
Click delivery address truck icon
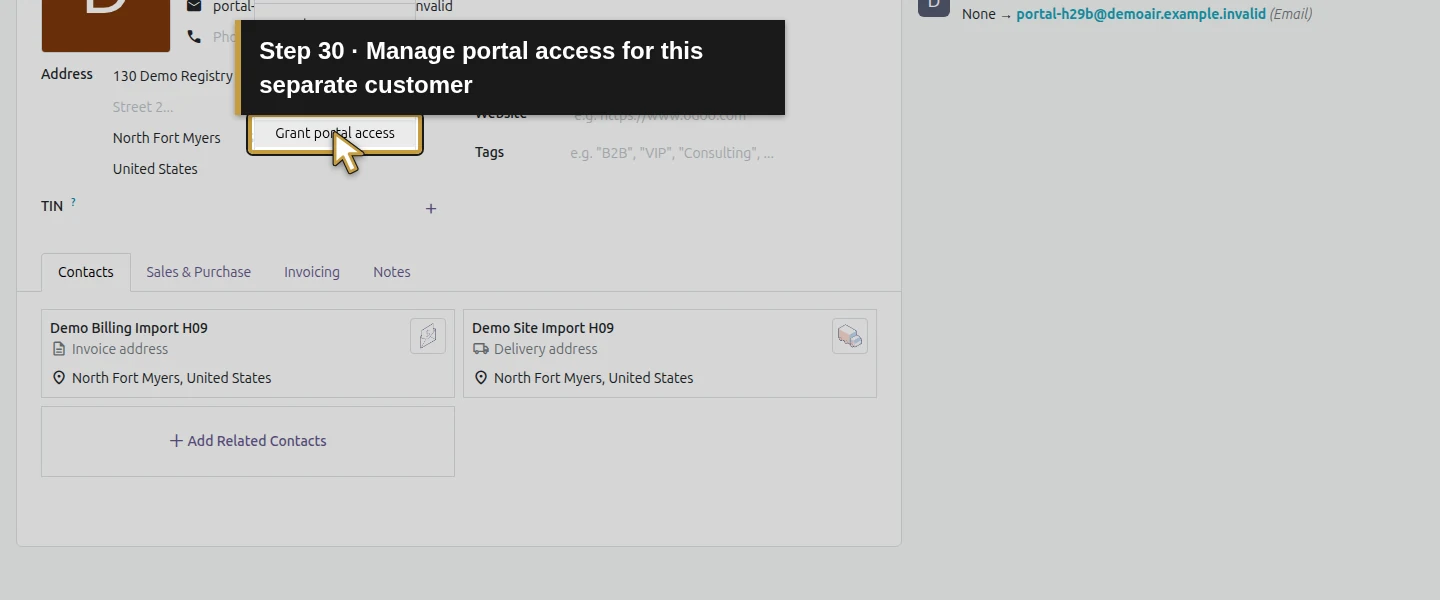click(481, 349)
